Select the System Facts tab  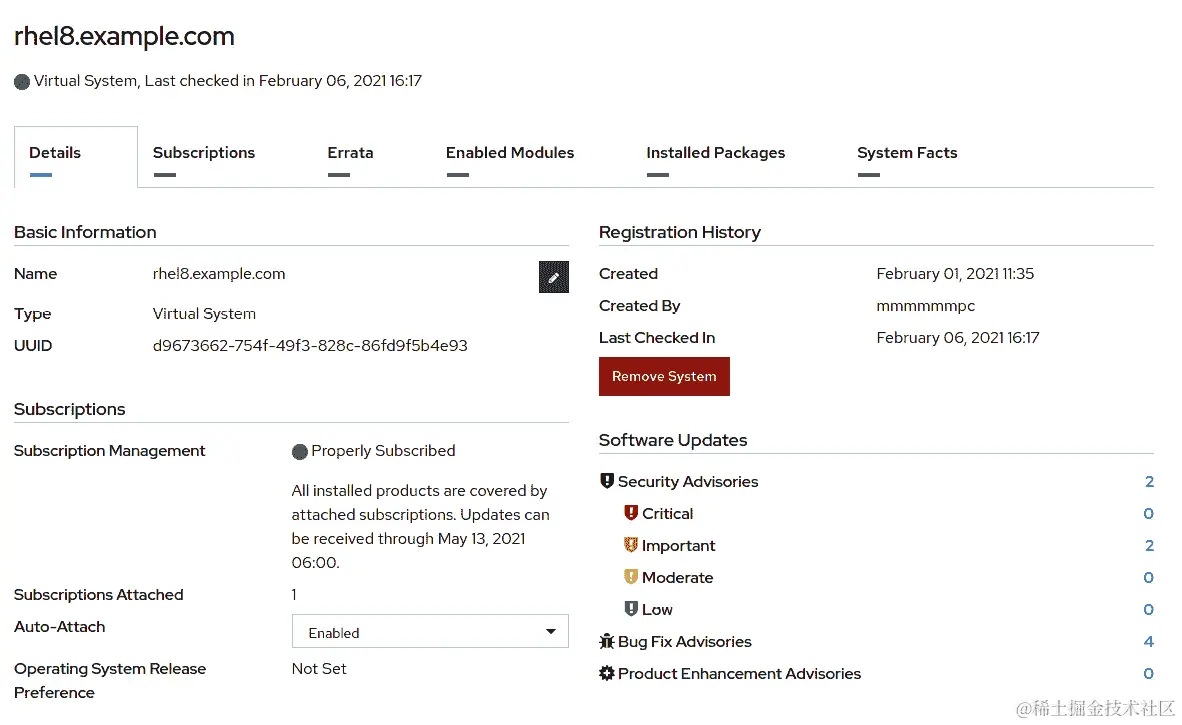pyautogui.click(x=907, y=153)
